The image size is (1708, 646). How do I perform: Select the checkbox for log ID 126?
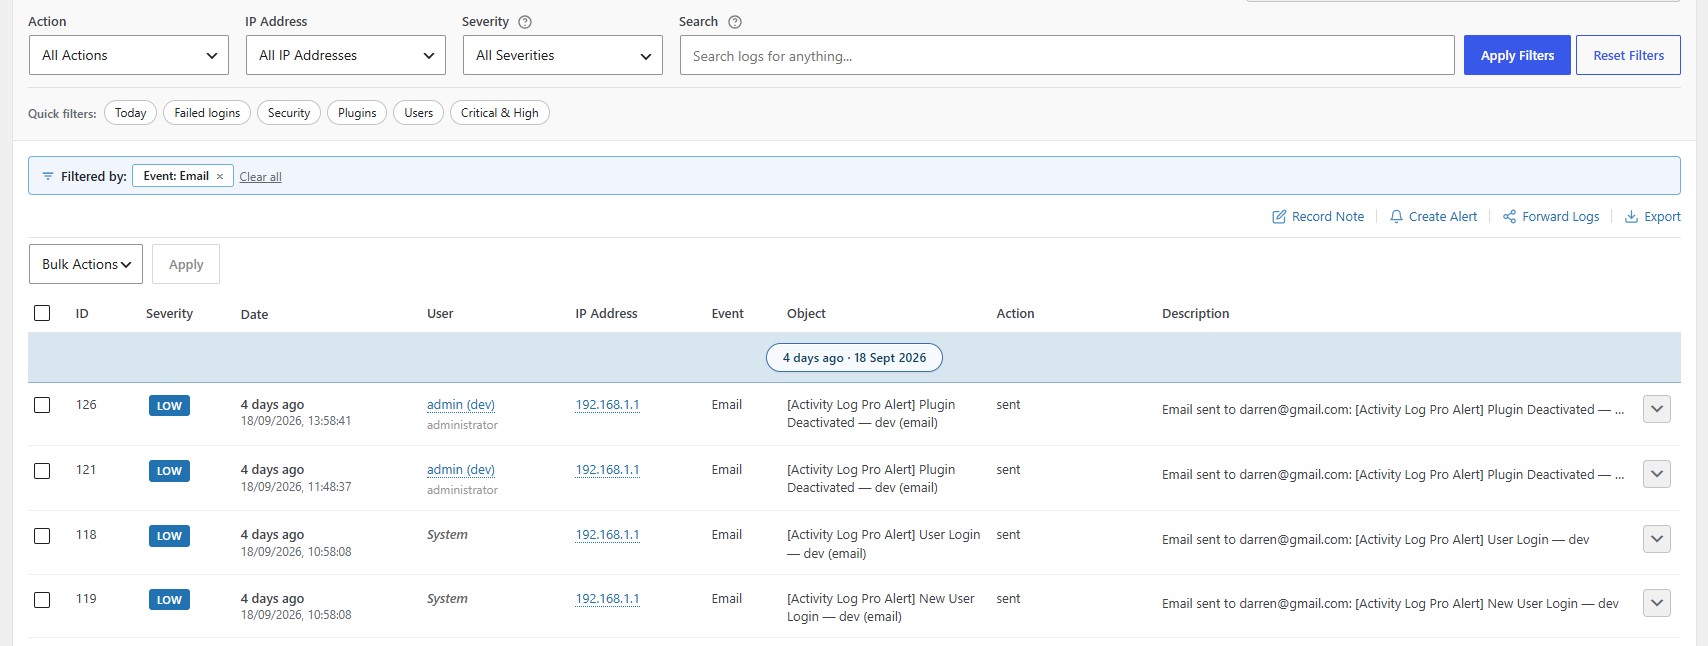pos(42,405)
